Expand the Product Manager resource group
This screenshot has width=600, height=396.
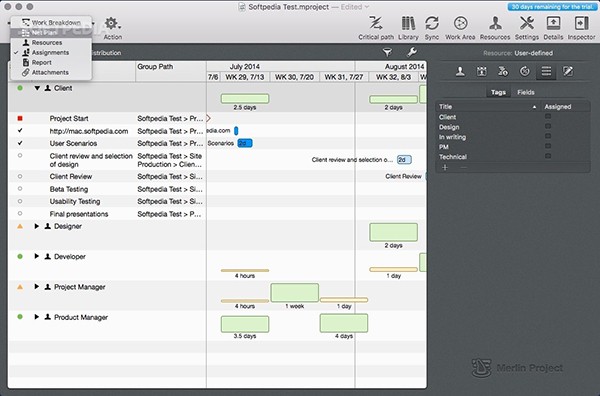[37, 317]
